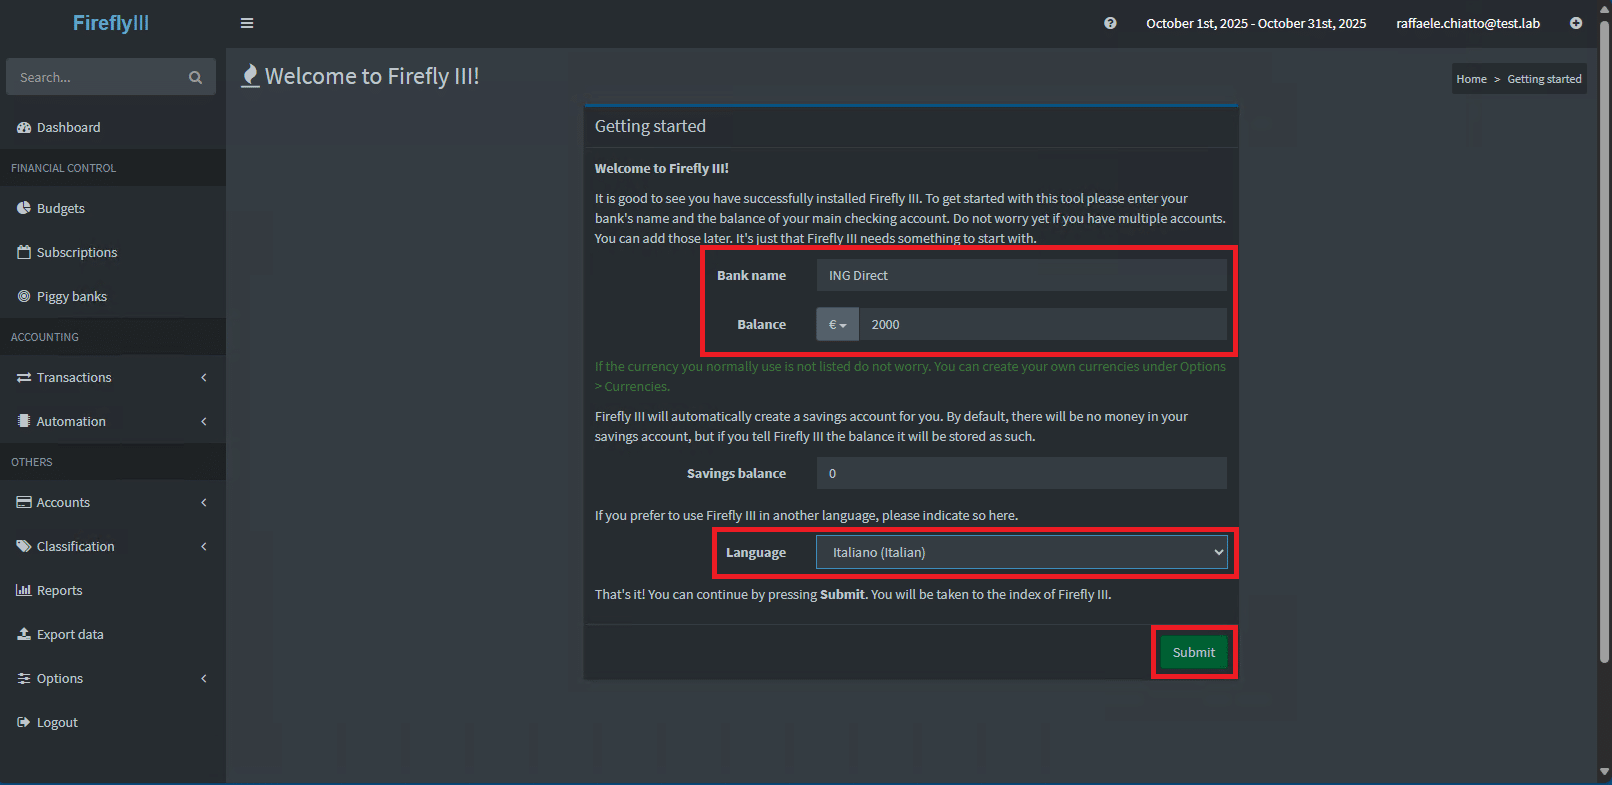The width and height of the screenshot is (1612, 785).
Task: Open Export data page
Action: click(x=69, y=635)
